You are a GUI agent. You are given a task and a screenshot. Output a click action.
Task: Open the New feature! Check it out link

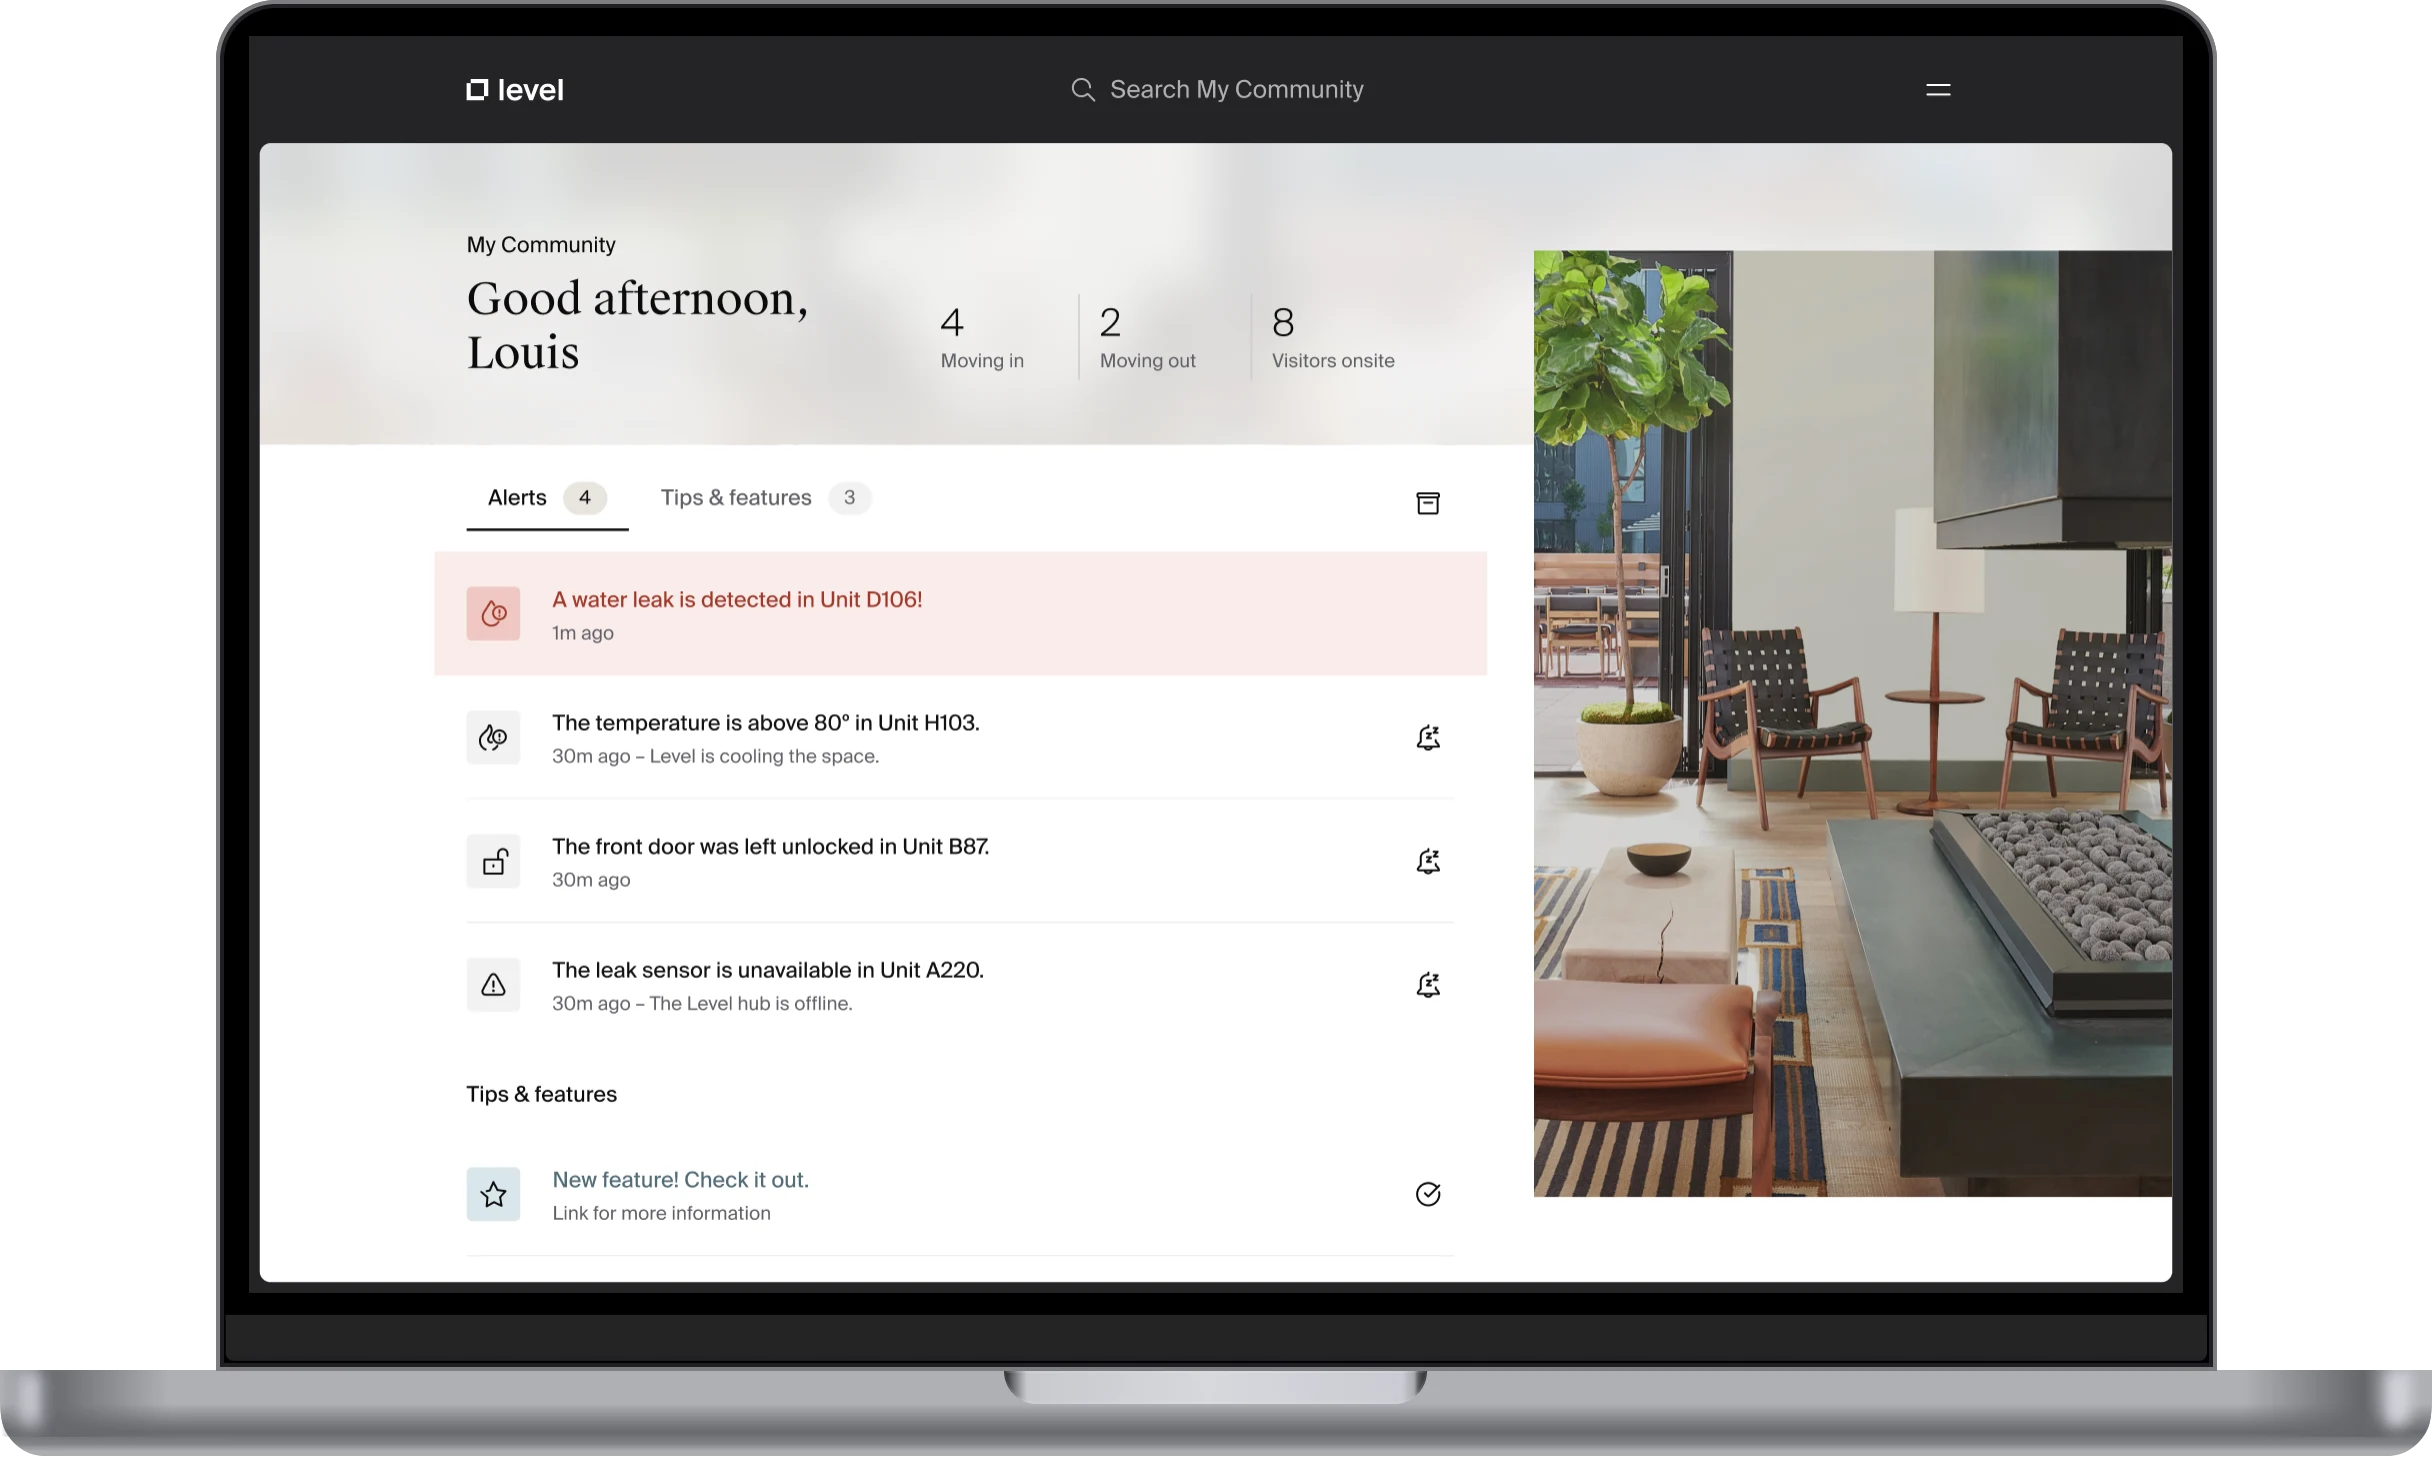pos(680,1180)
